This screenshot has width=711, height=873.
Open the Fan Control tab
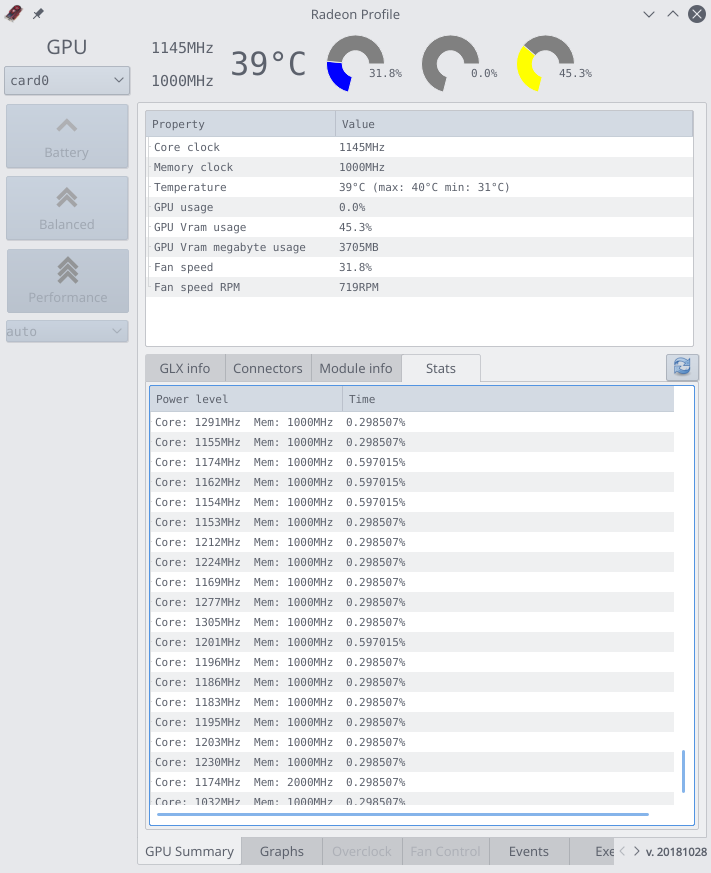pos(445,851)
